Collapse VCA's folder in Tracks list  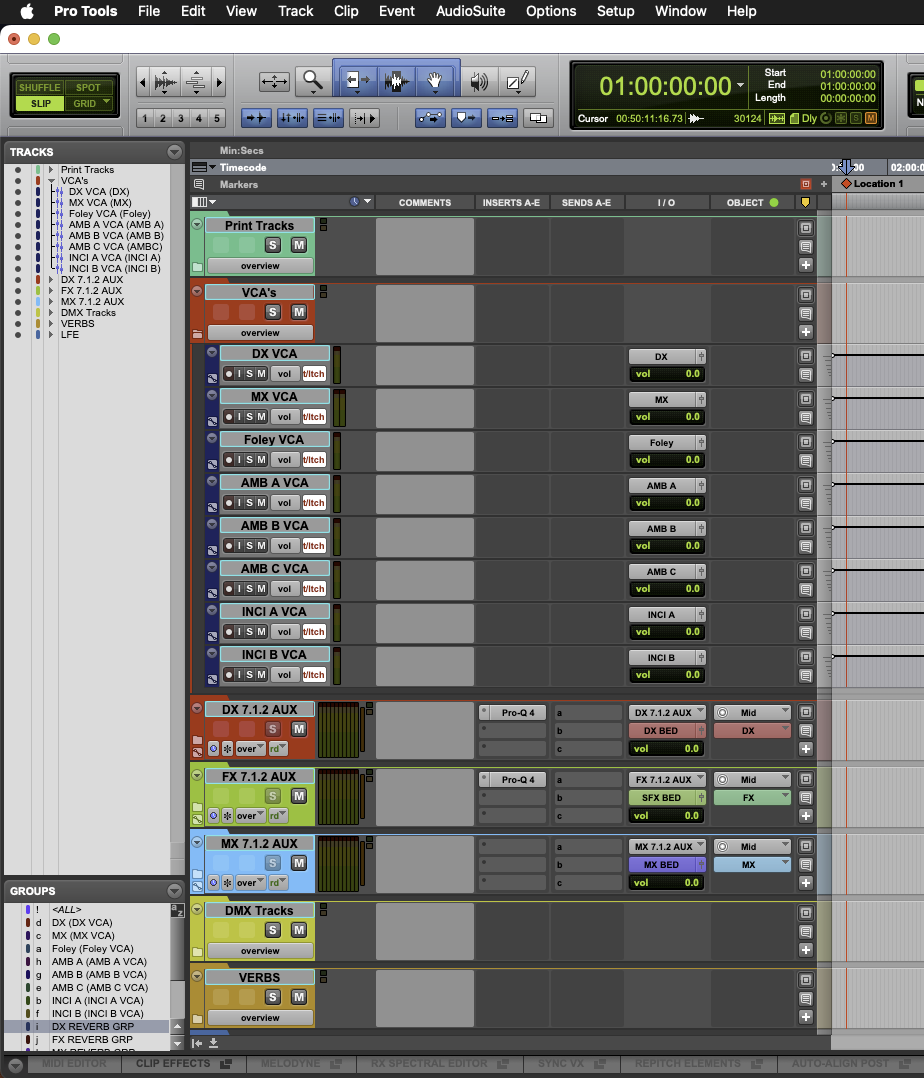tap(51, 181)
